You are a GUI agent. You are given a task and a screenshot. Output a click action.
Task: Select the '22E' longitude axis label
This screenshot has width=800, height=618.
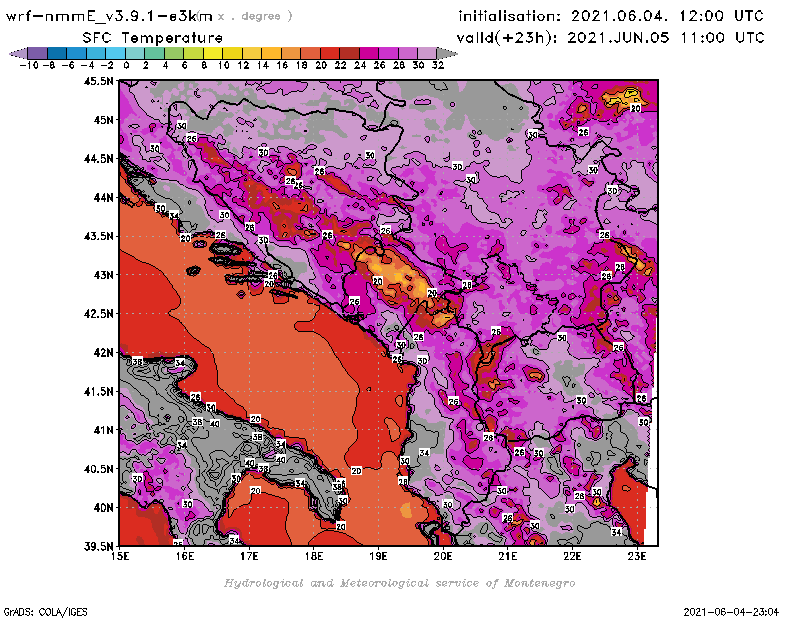coord(572,556)
